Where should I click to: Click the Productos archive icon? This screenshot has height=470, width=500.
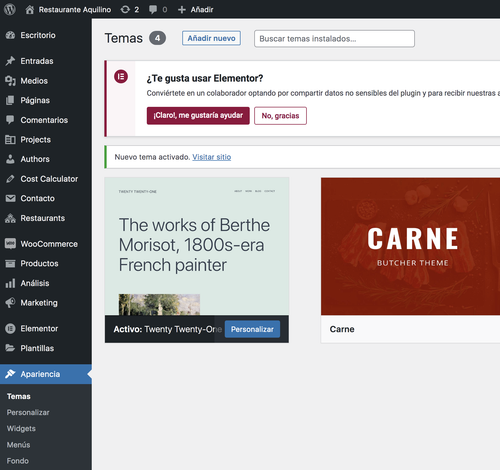coord(10,264)
